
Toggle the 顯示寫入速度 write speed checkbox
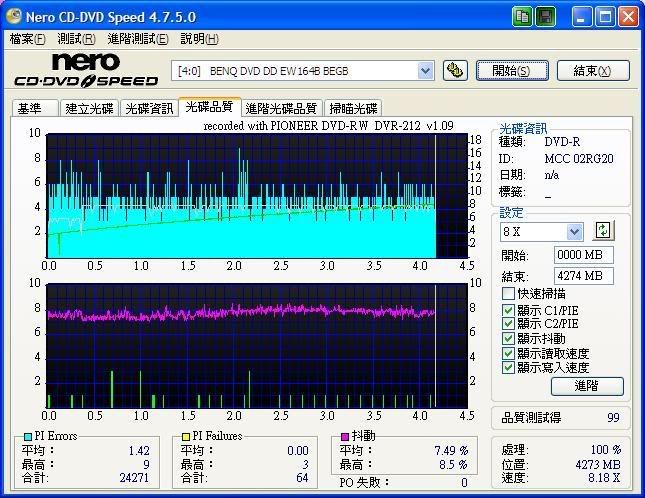[508, 367]
